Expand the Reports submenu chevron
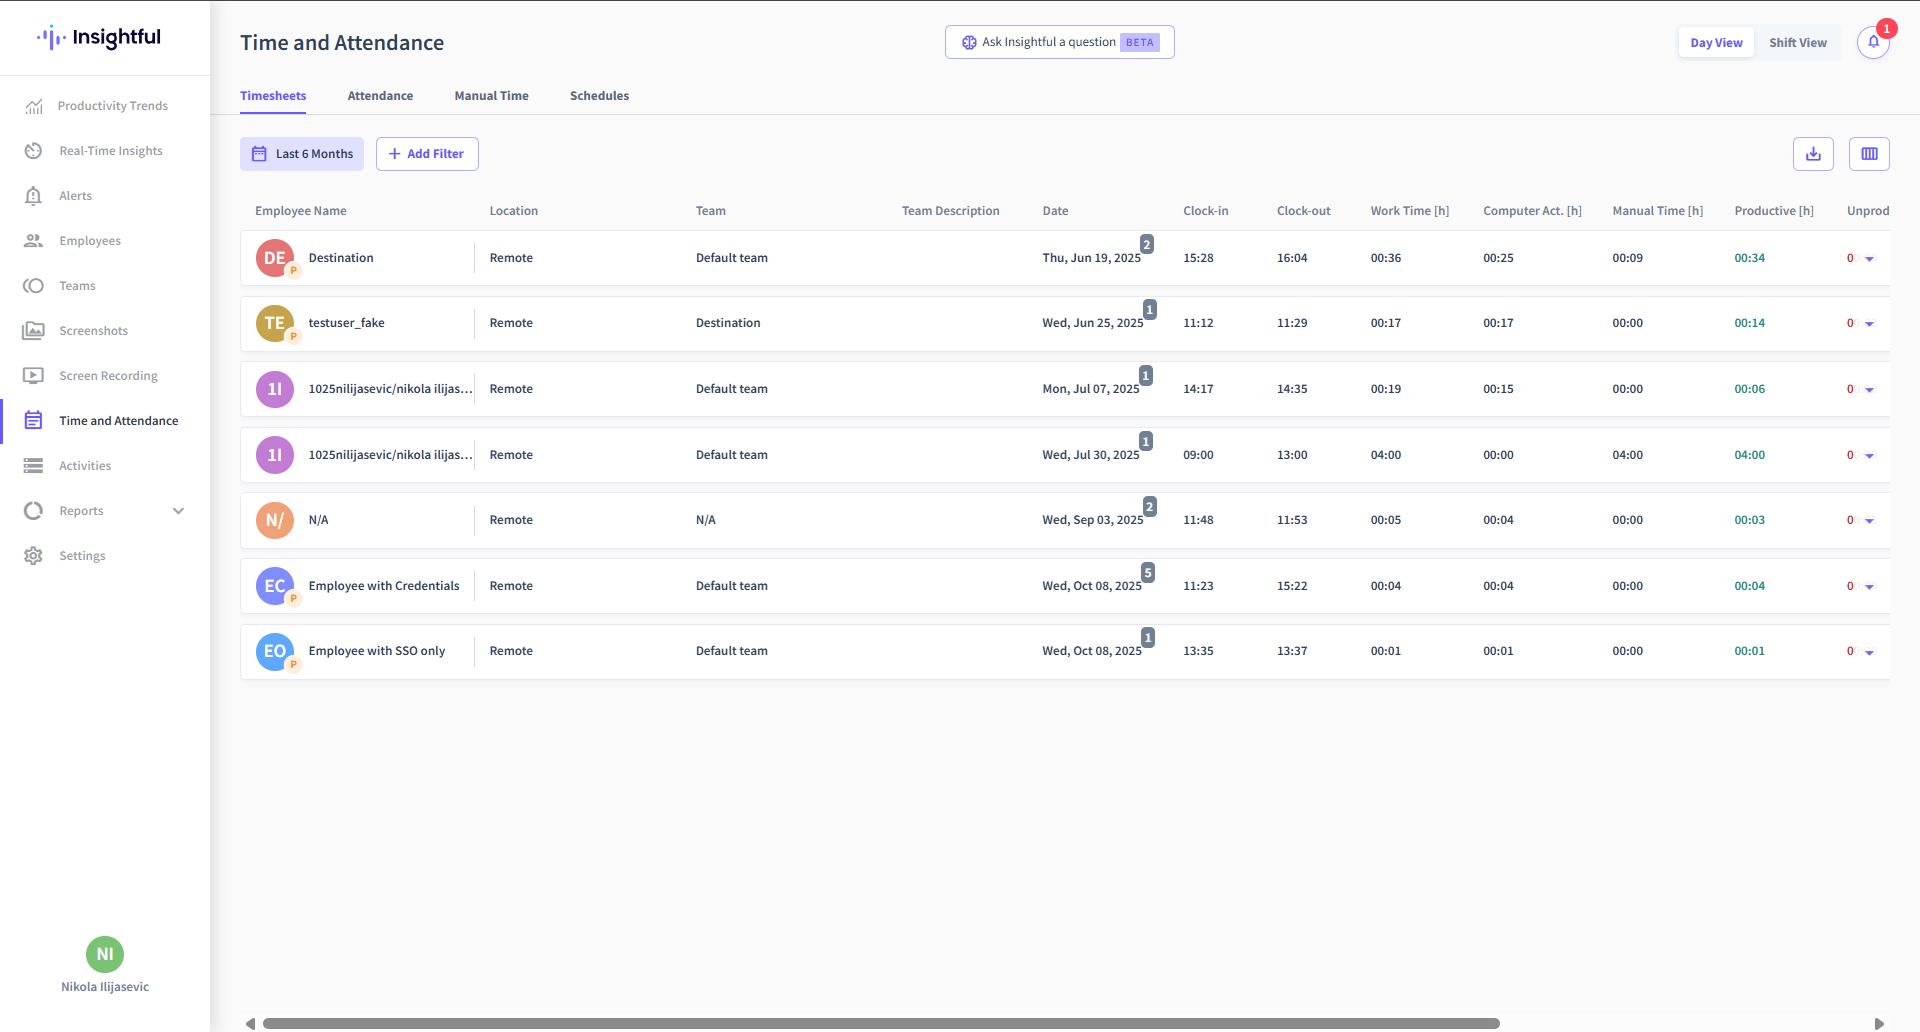The height and width of the screenshot is (1032, 1920). click(x=178, y=511)
